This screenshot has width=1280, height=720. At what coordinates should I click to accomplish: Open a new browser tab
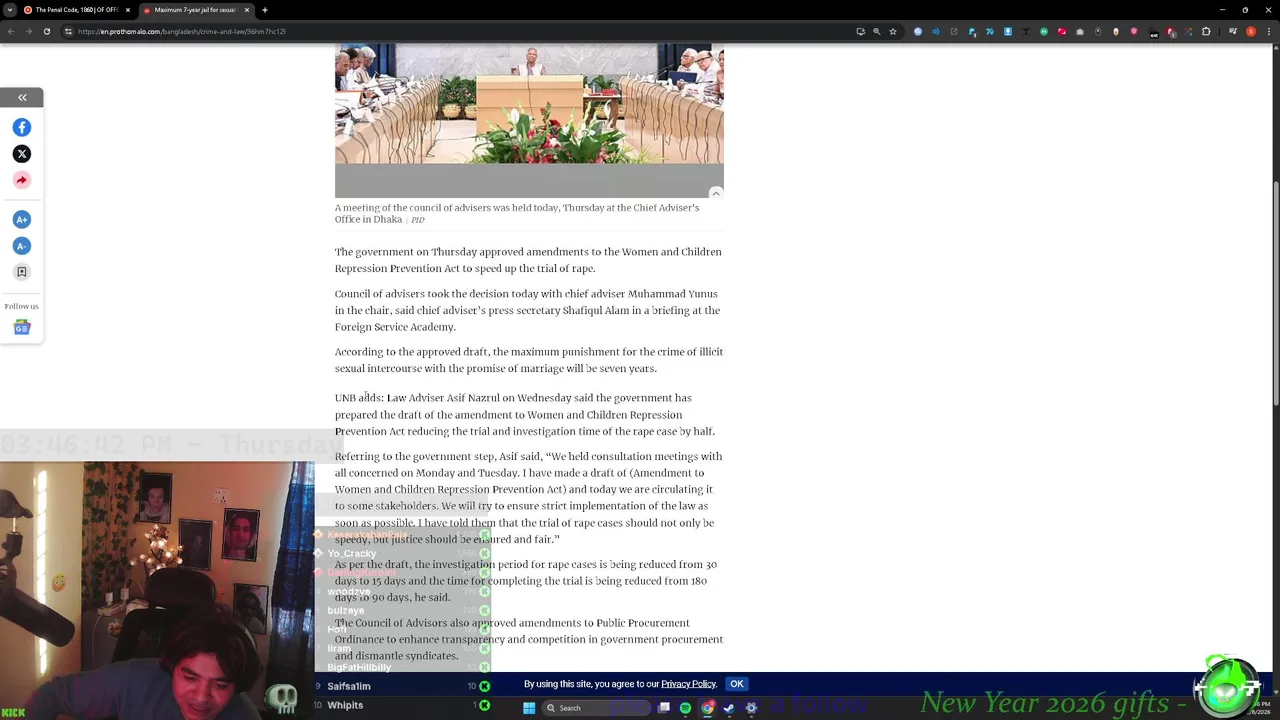pos(264,10)
